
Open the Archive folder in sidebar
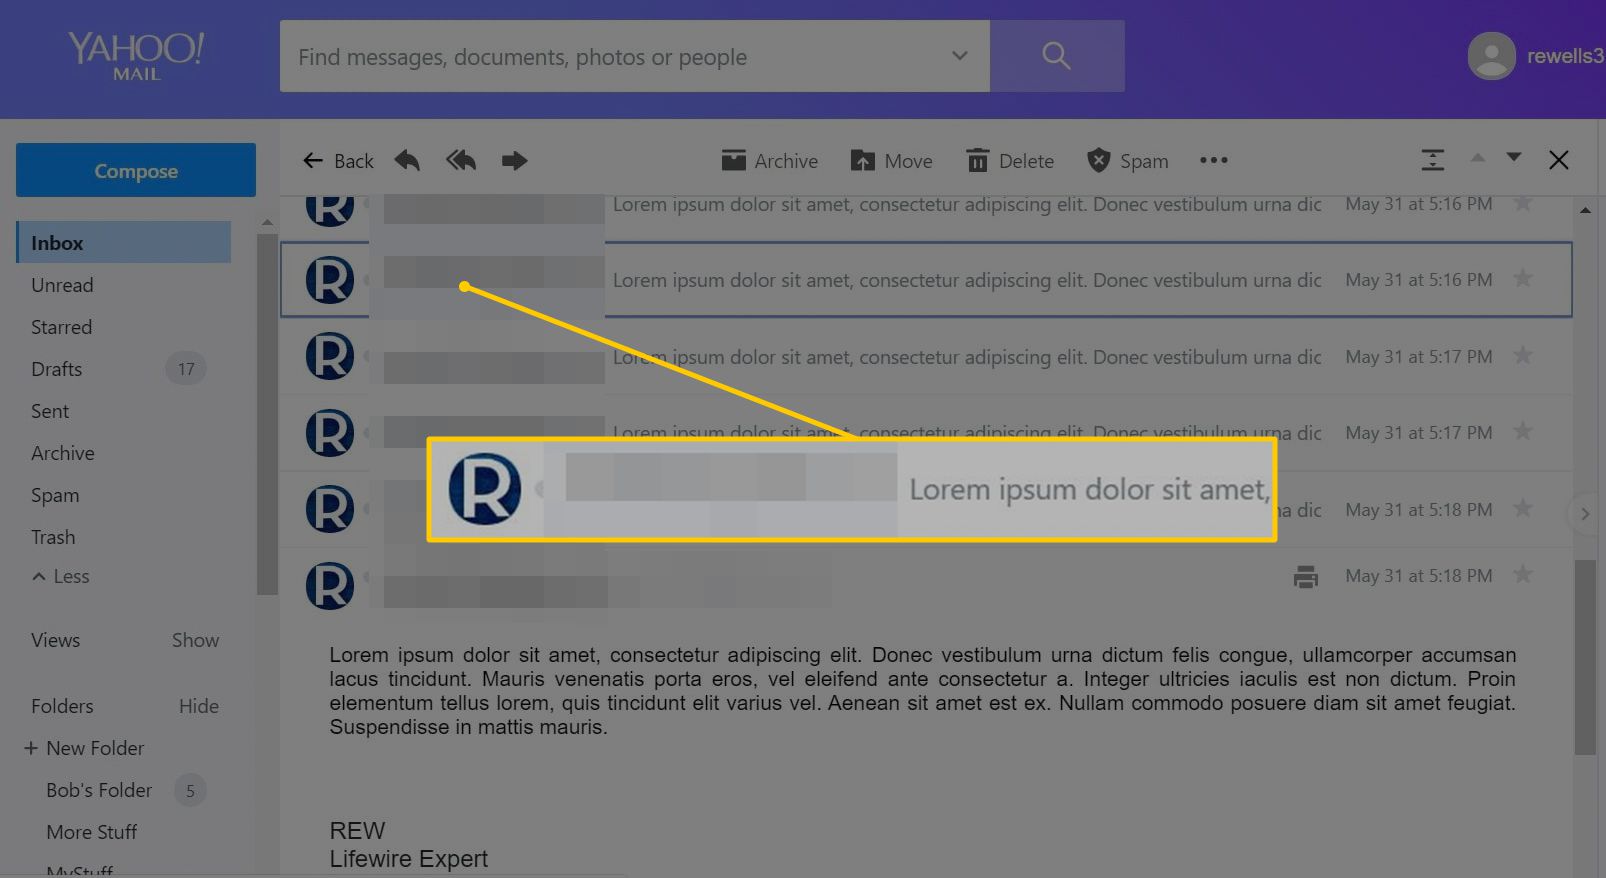click(62, 453)
